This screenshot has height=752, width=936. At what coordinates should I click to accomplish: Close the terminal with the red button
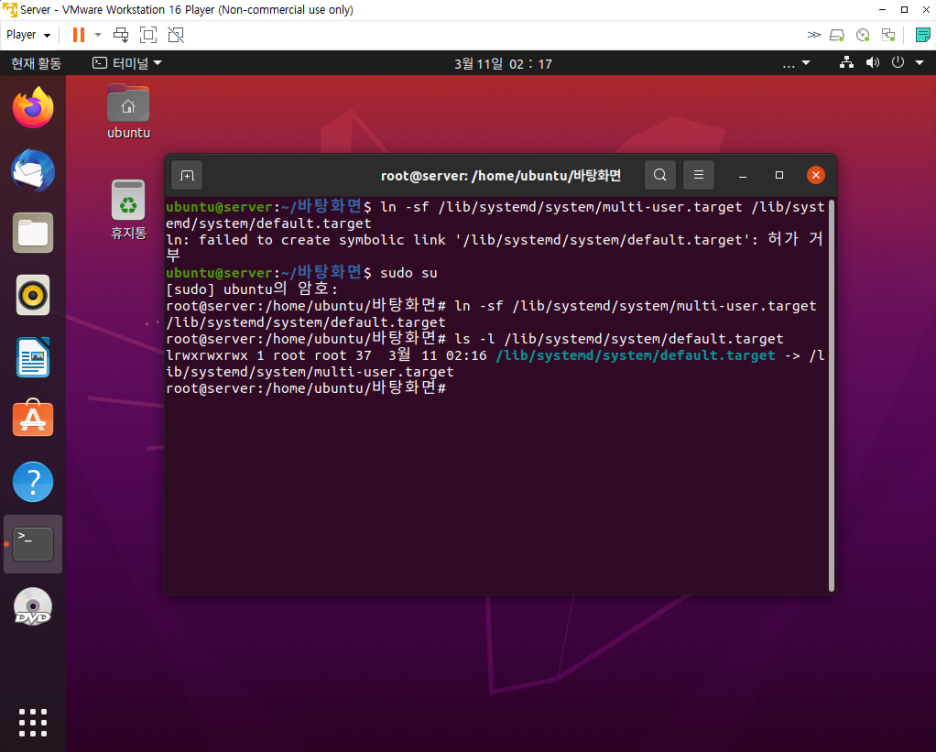pyautogui.click(x=816, y=175)
